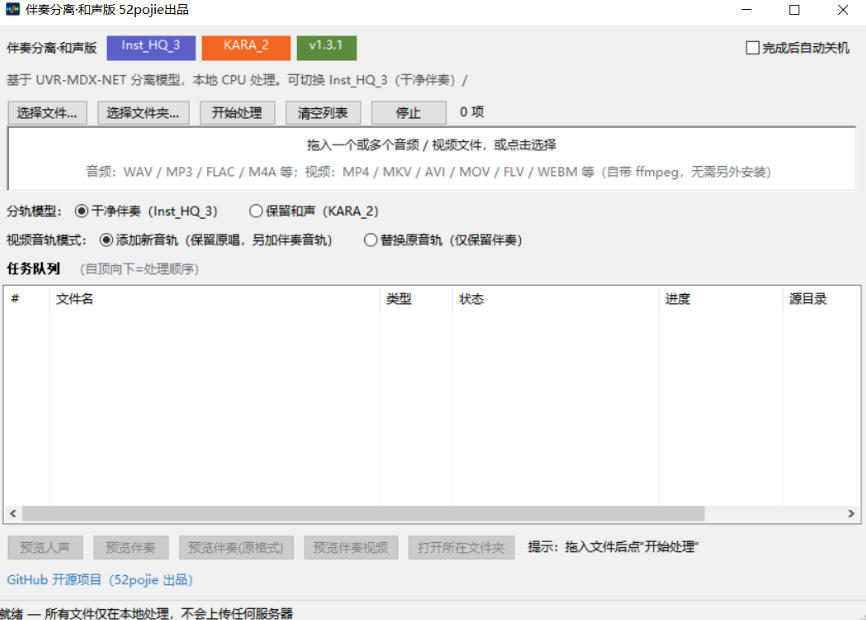Click the status bar 就绪 message
866x620 pixels.
[x=147, y=613]
